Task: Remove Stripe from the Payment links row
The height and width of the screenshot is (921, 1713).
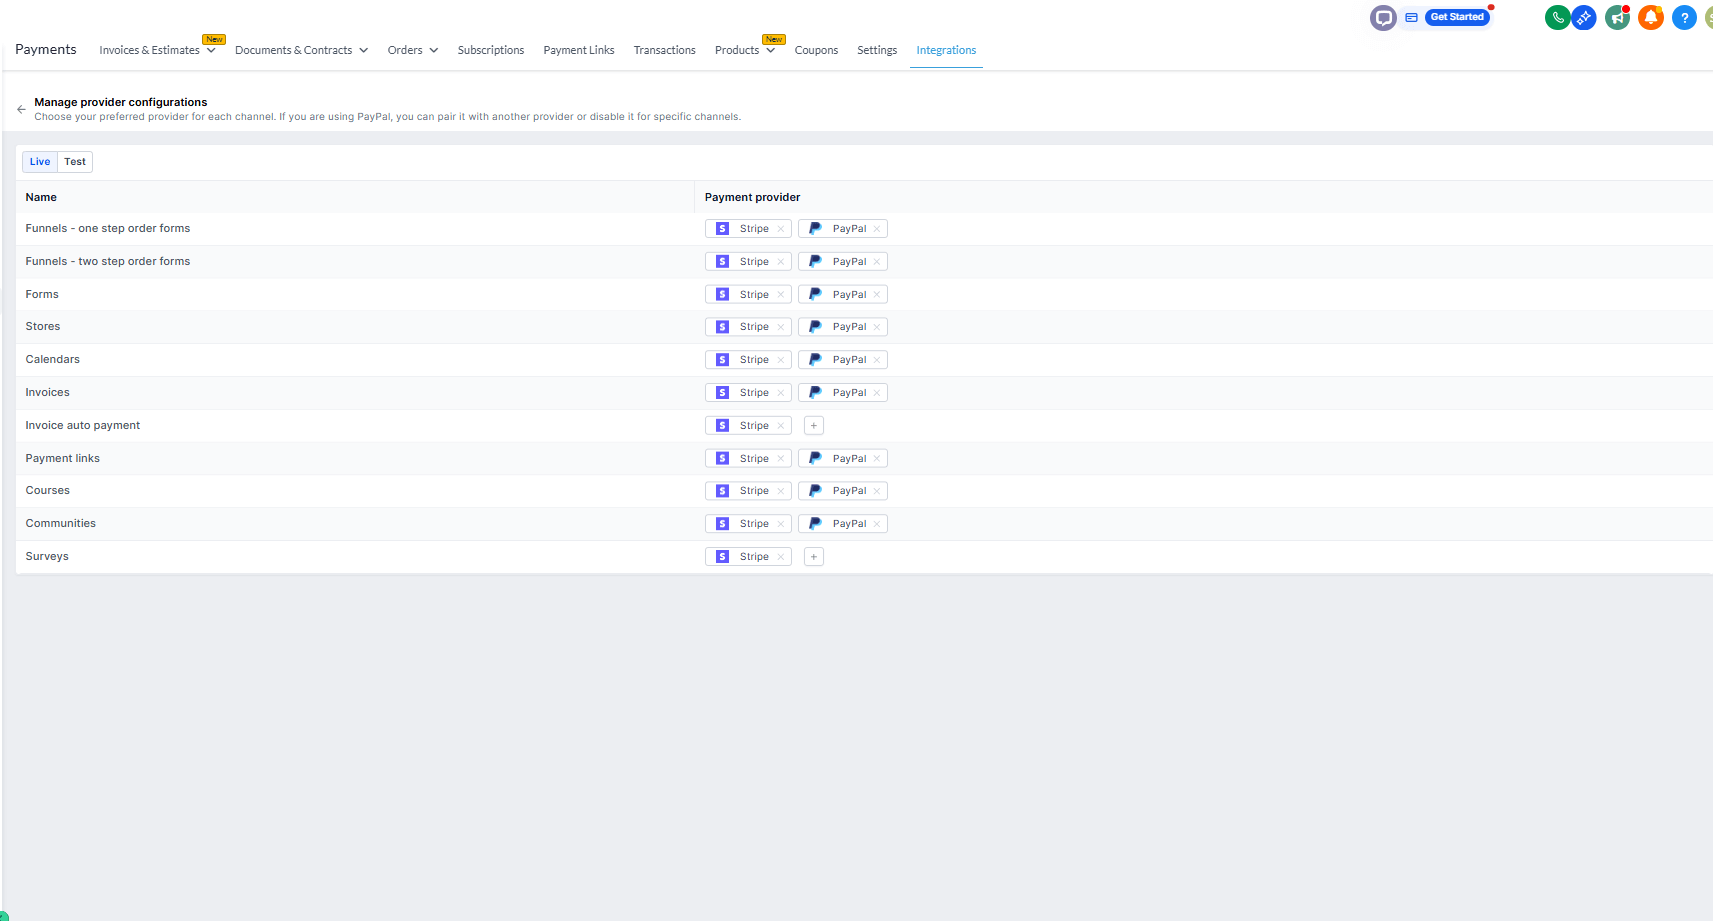Action: [781, 459]
